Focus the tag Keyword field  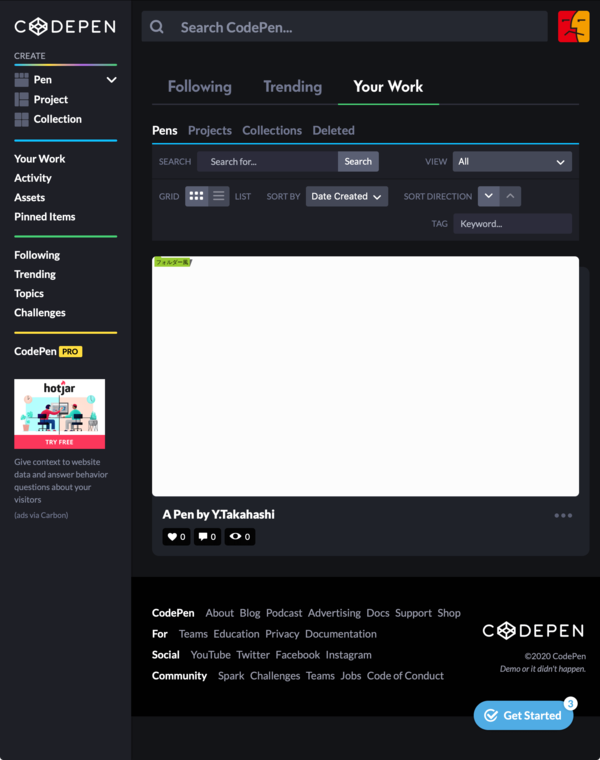point(512,223)
